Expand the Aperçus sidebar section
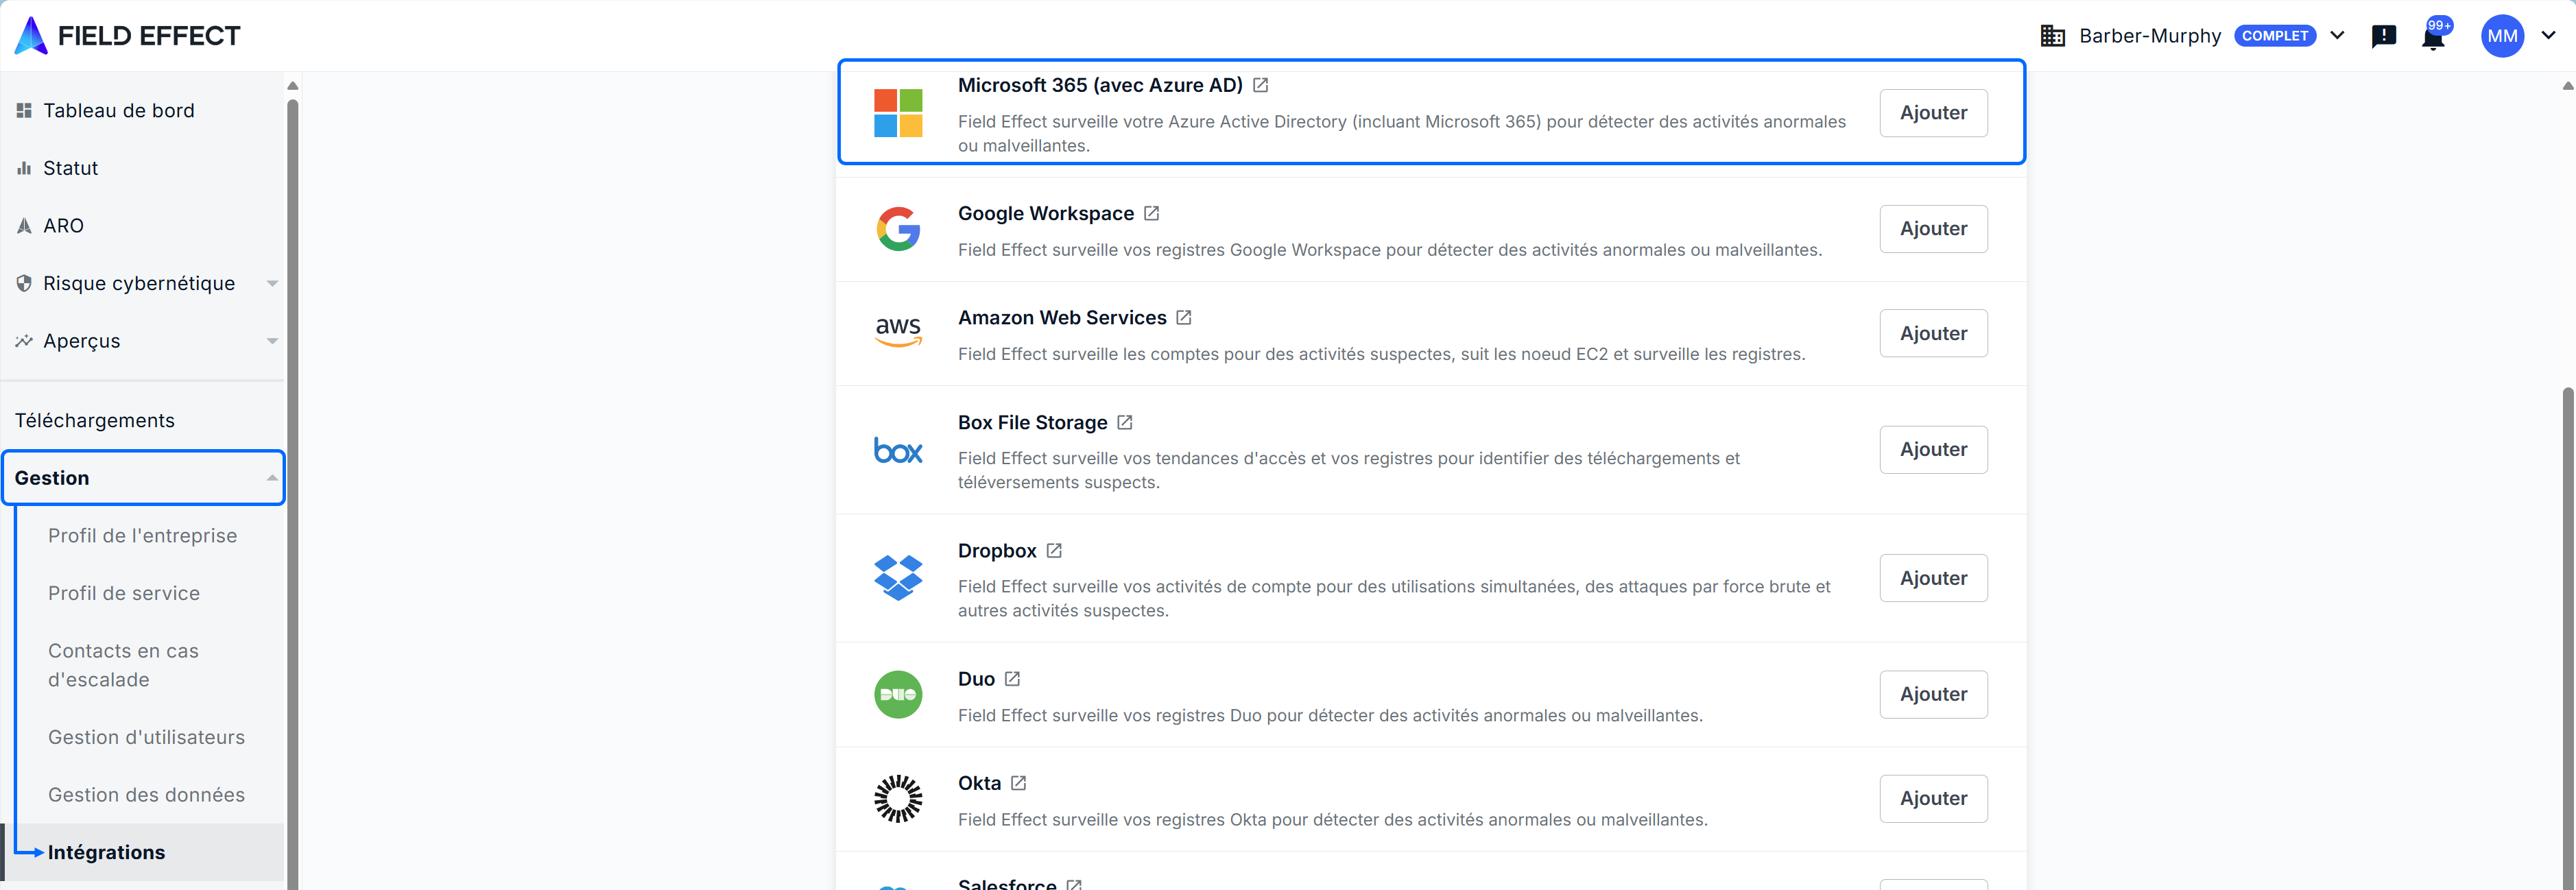 point(271,341)
